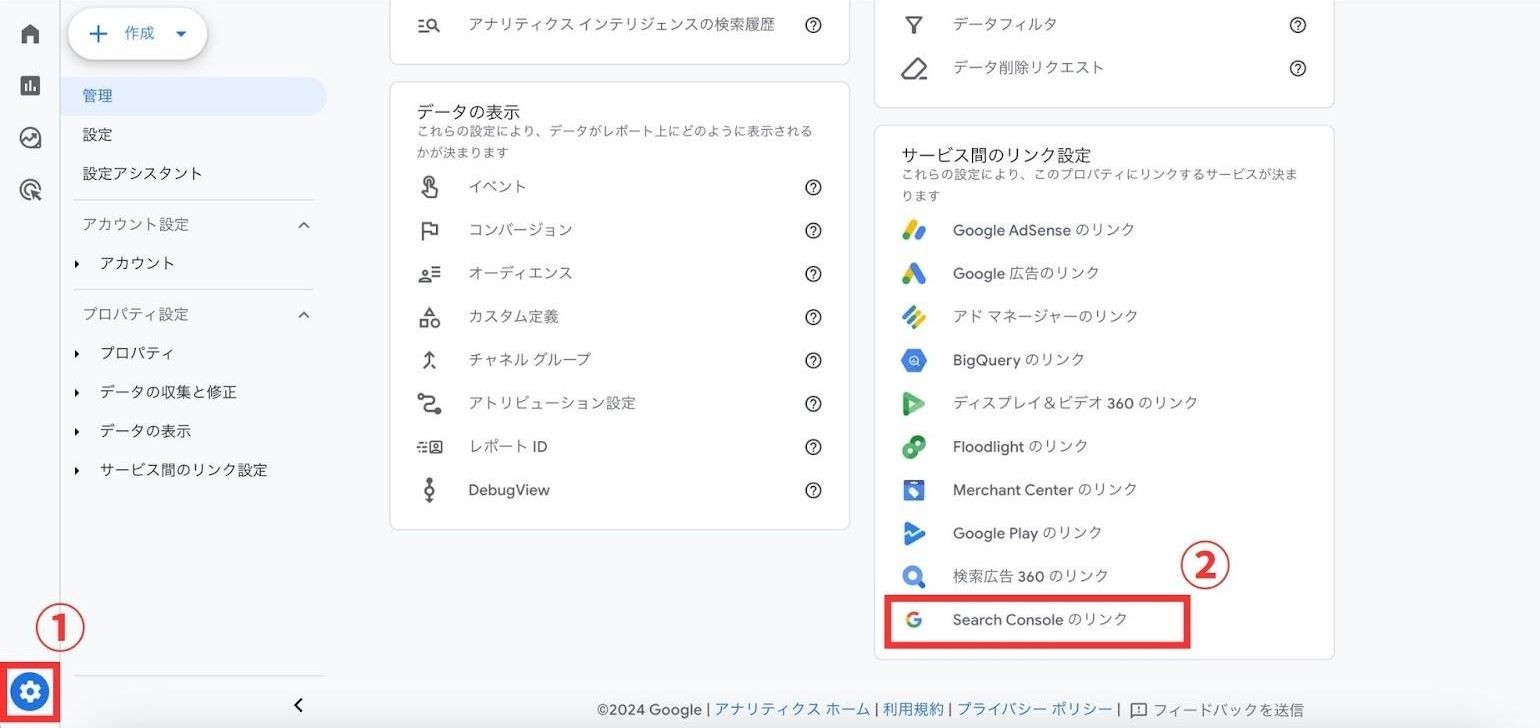Image resolution: width=1540 pixels, height=728 pixels.
Task: Click the アナリティクス ホーム footer link
Action: click(x=792, y=709)
